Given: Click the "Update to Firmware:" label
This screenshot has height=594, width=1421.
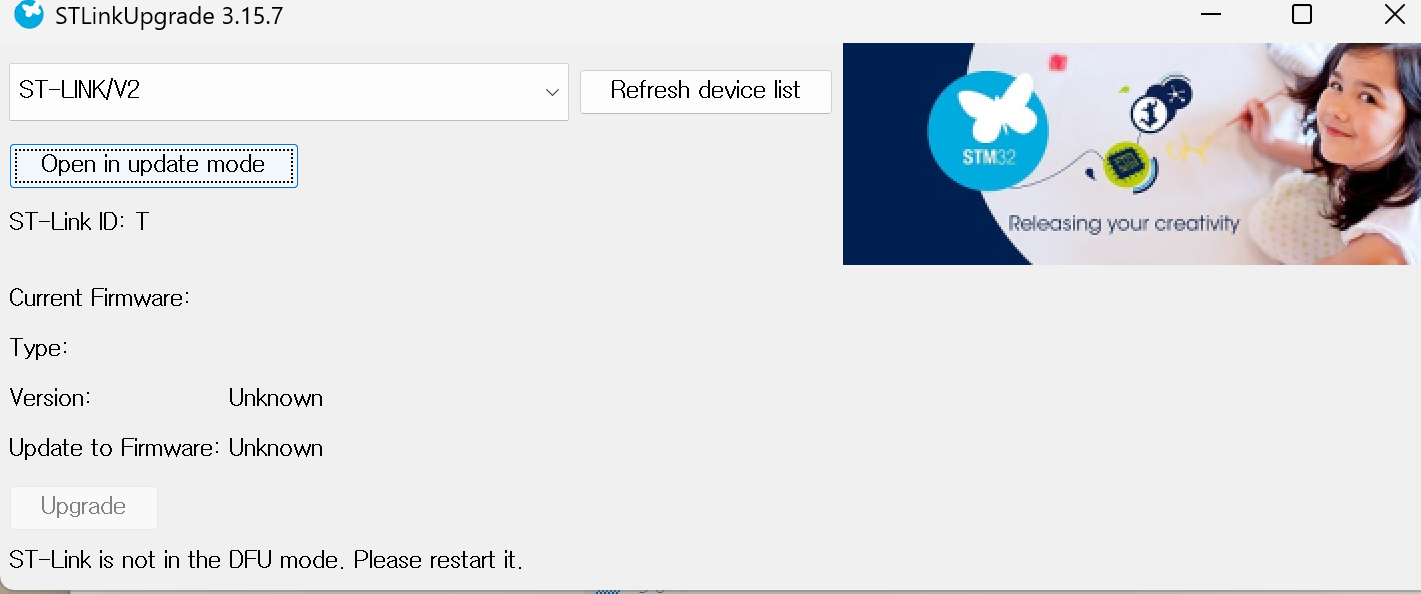Looking at the screenshot, I should coord(115,448).
